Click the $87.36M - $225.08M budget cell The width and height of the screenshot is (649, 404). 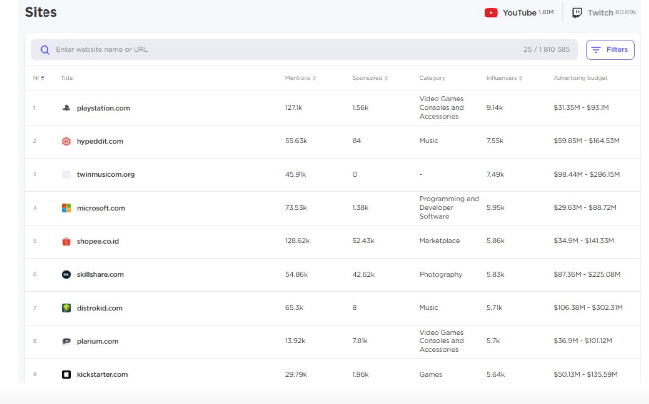click(587, 274)
